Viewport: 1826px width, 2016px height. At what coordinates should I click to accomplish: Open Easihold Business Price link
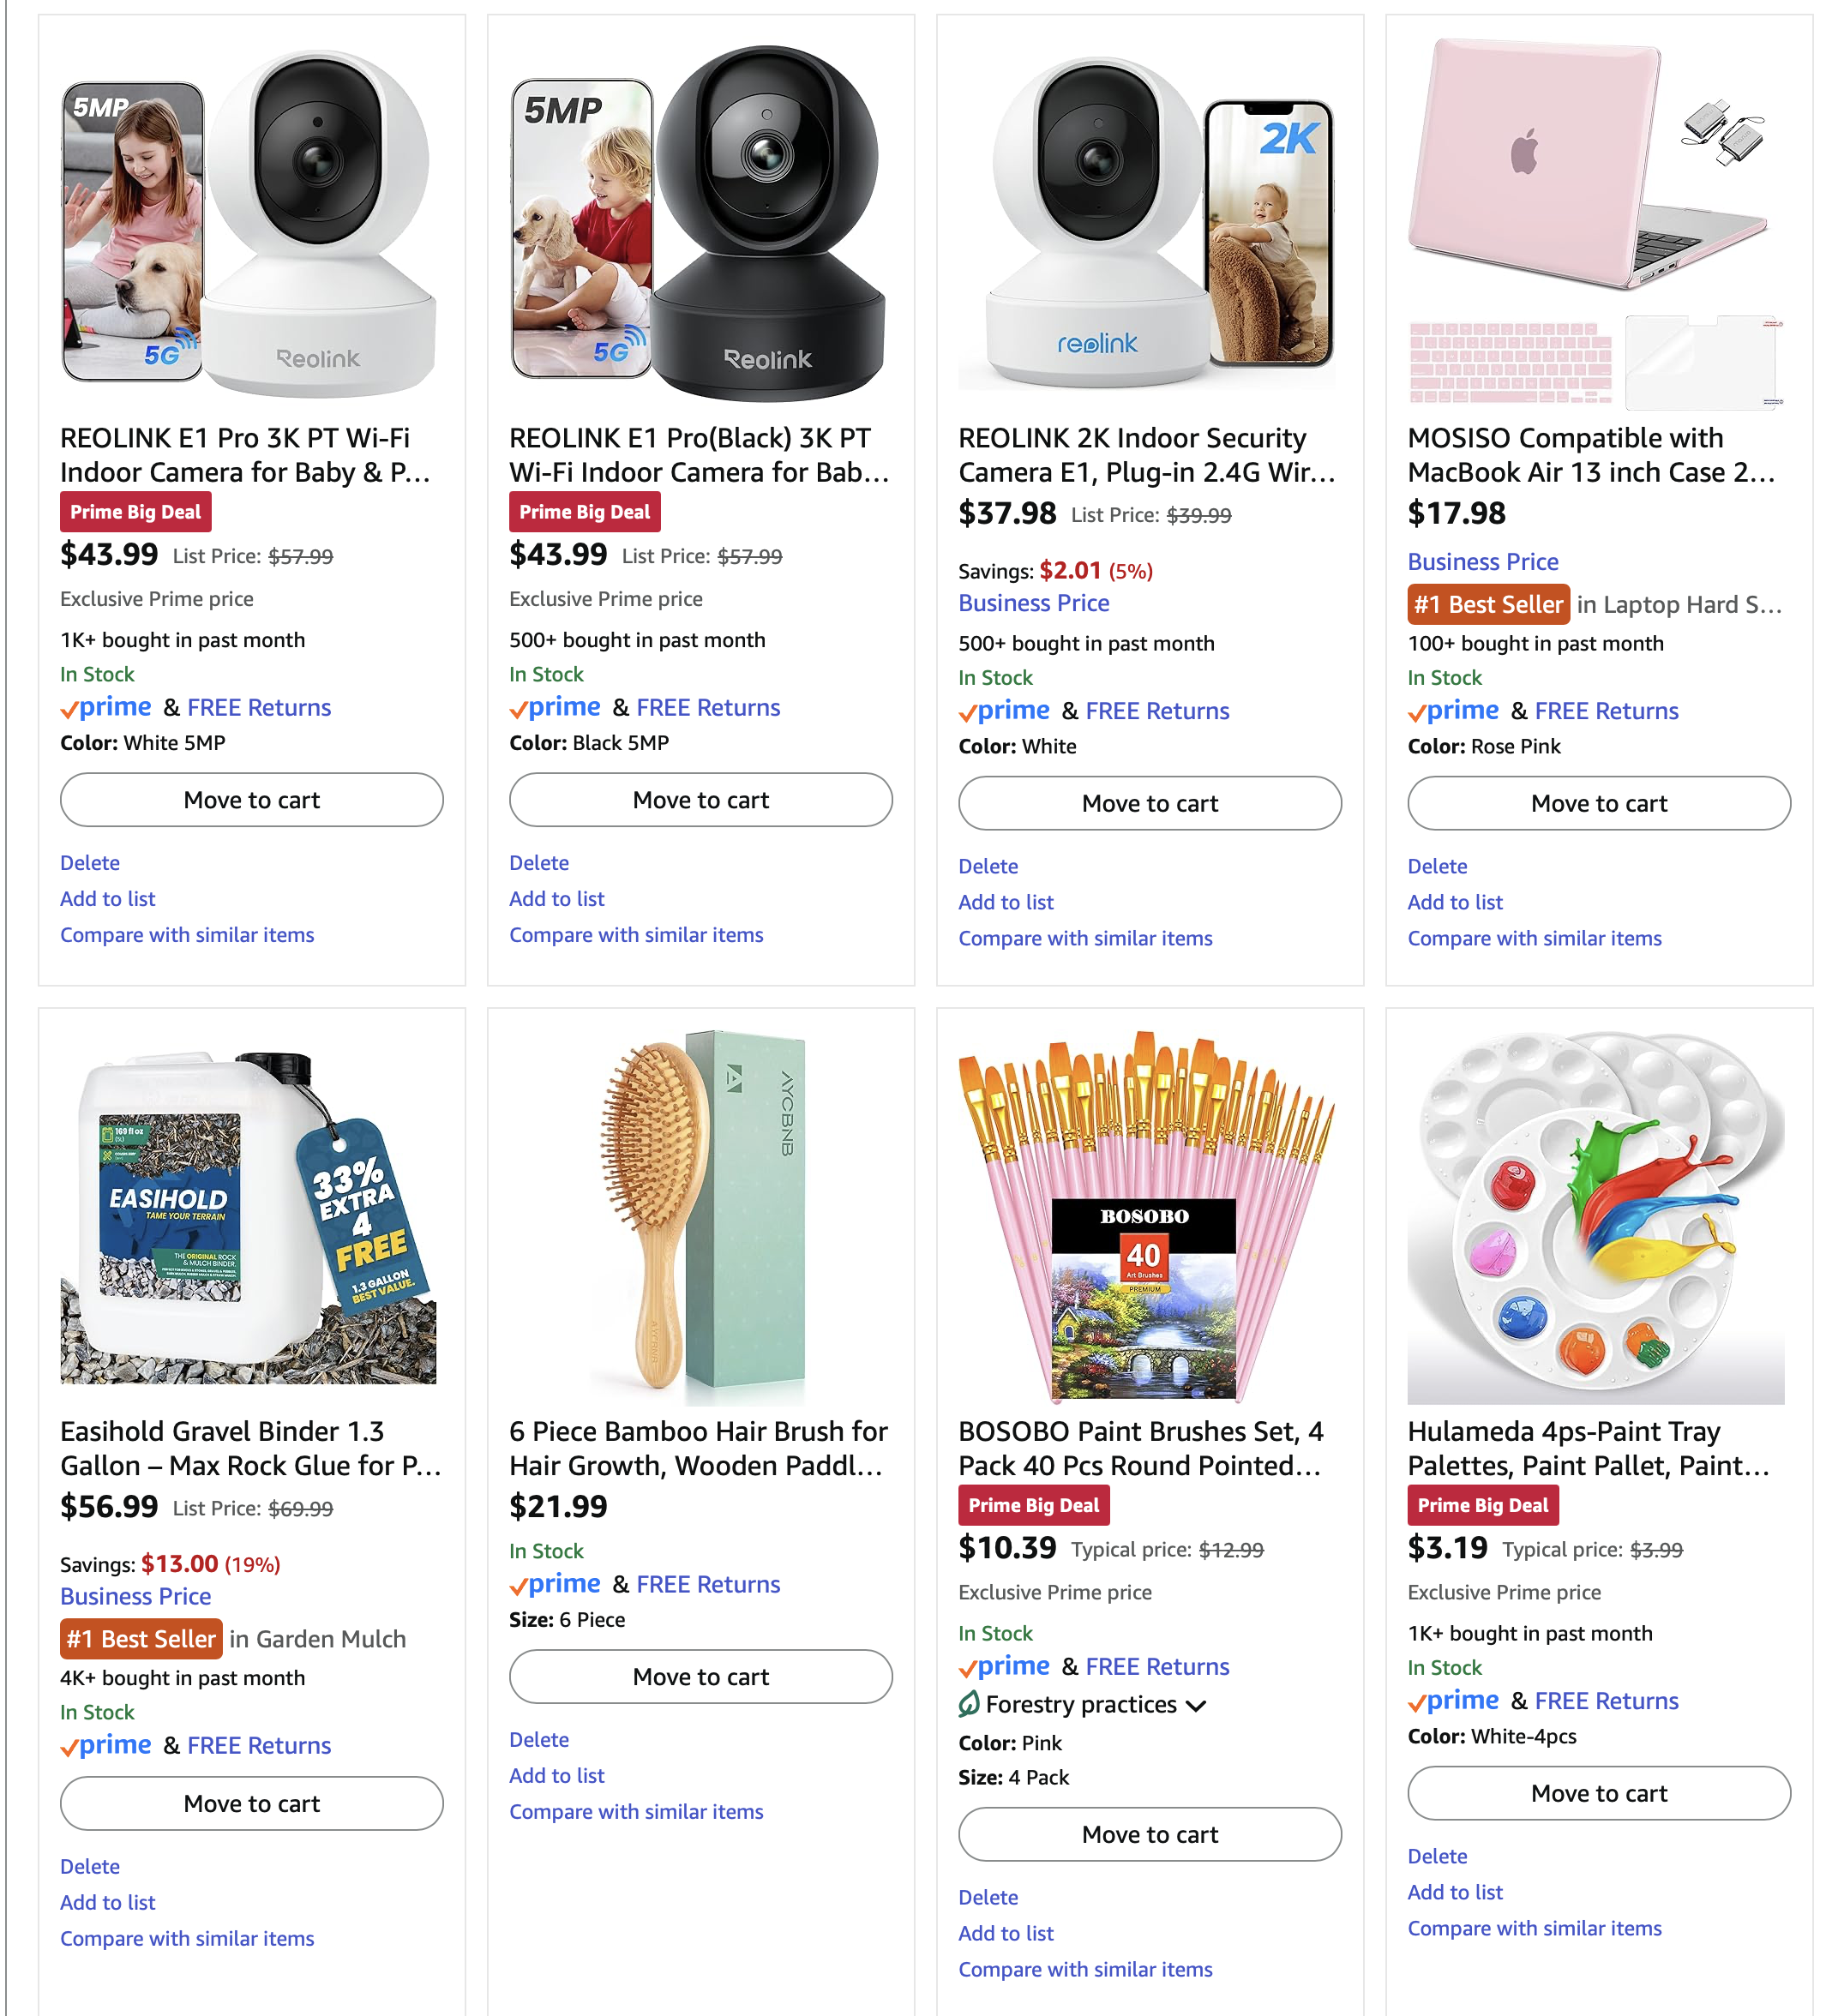(x=135, y=1597)
